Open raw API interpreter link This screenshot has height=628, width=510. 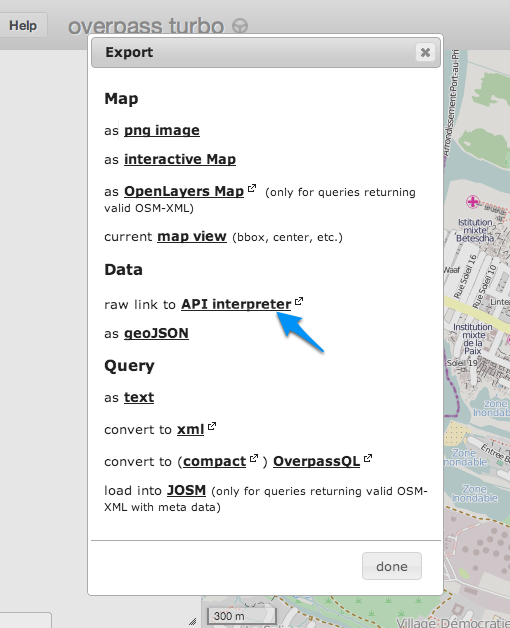point(236,304)
